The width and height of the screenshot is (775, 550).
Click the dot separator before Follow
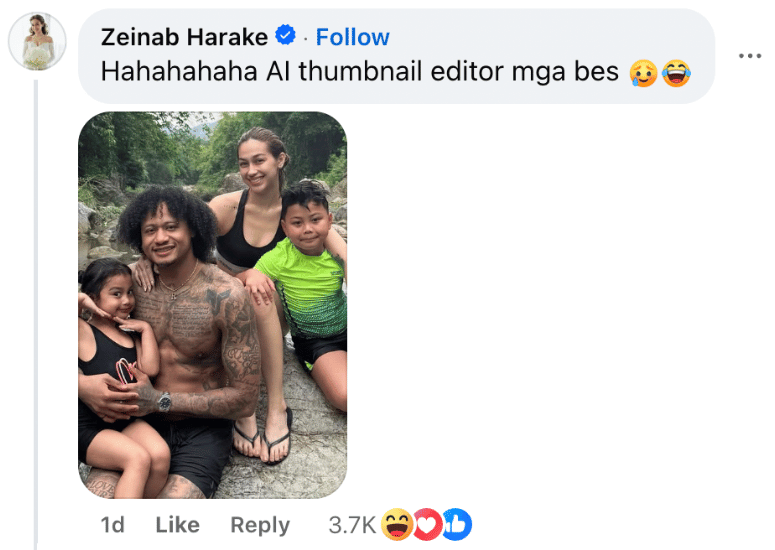pyautogui.click(x=306, y=39)
